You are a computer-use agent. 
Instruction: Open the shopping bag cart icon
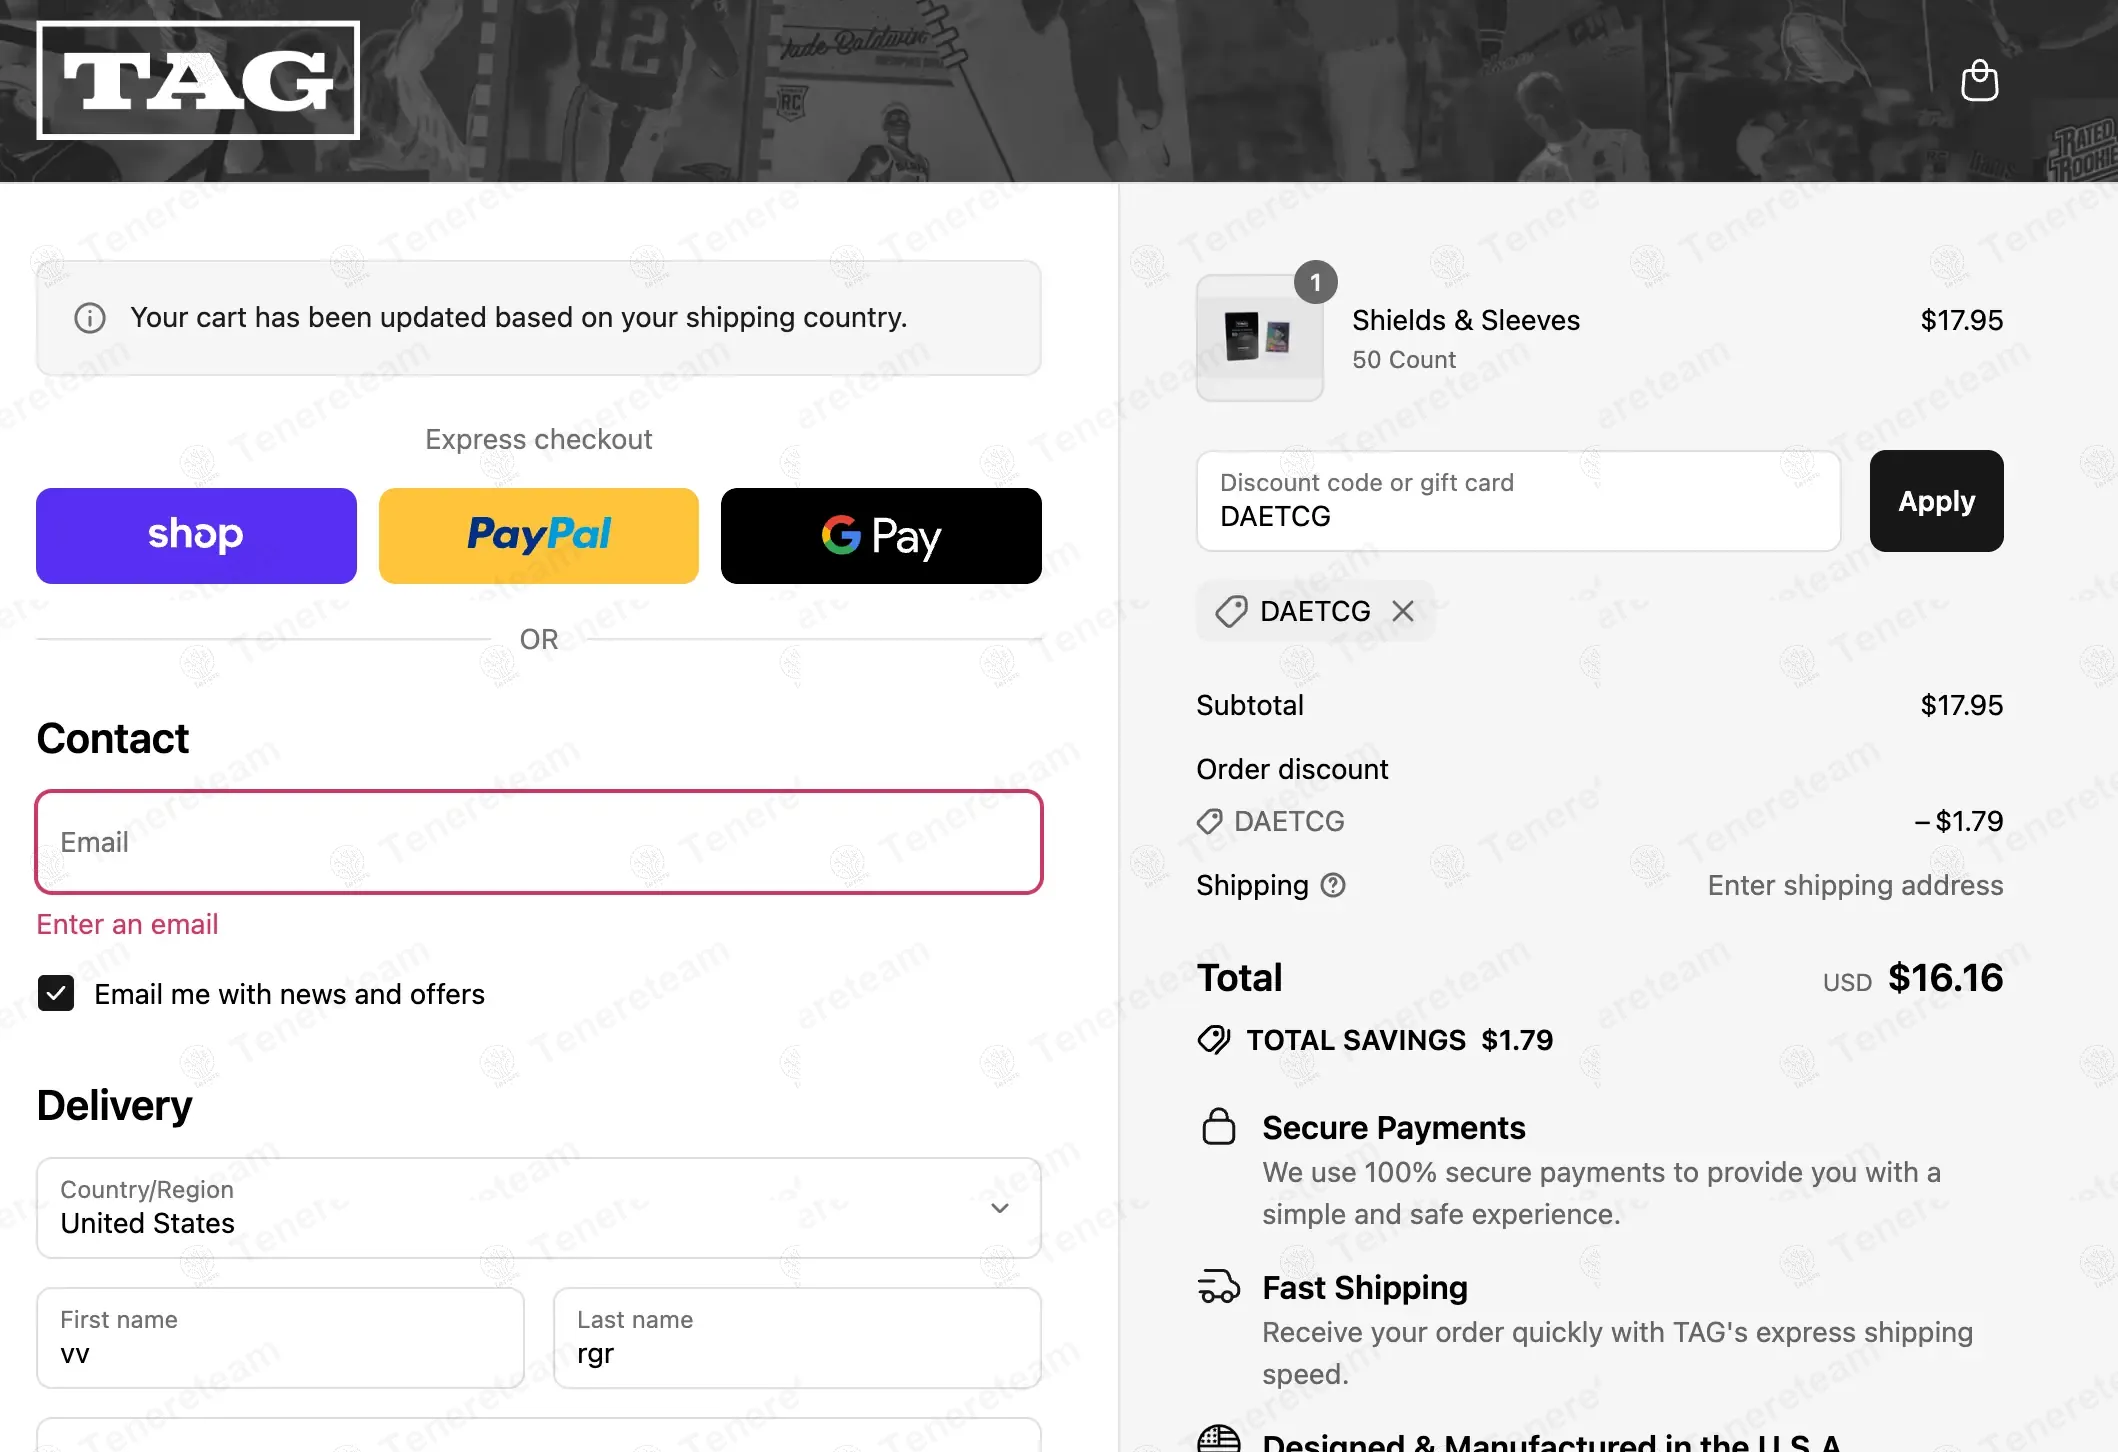[1979, 81]
